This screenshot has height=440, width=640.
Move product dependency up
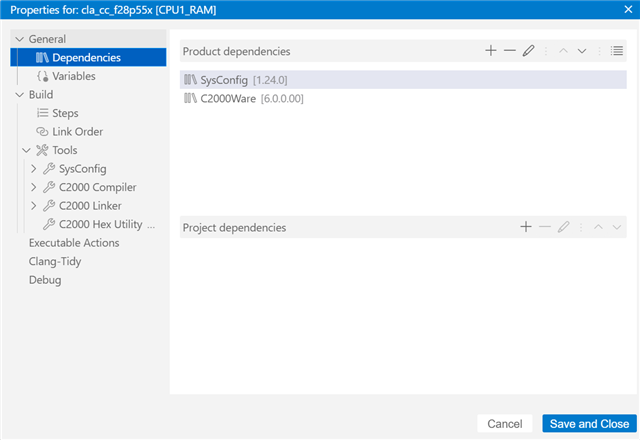[x=563, y=51]
